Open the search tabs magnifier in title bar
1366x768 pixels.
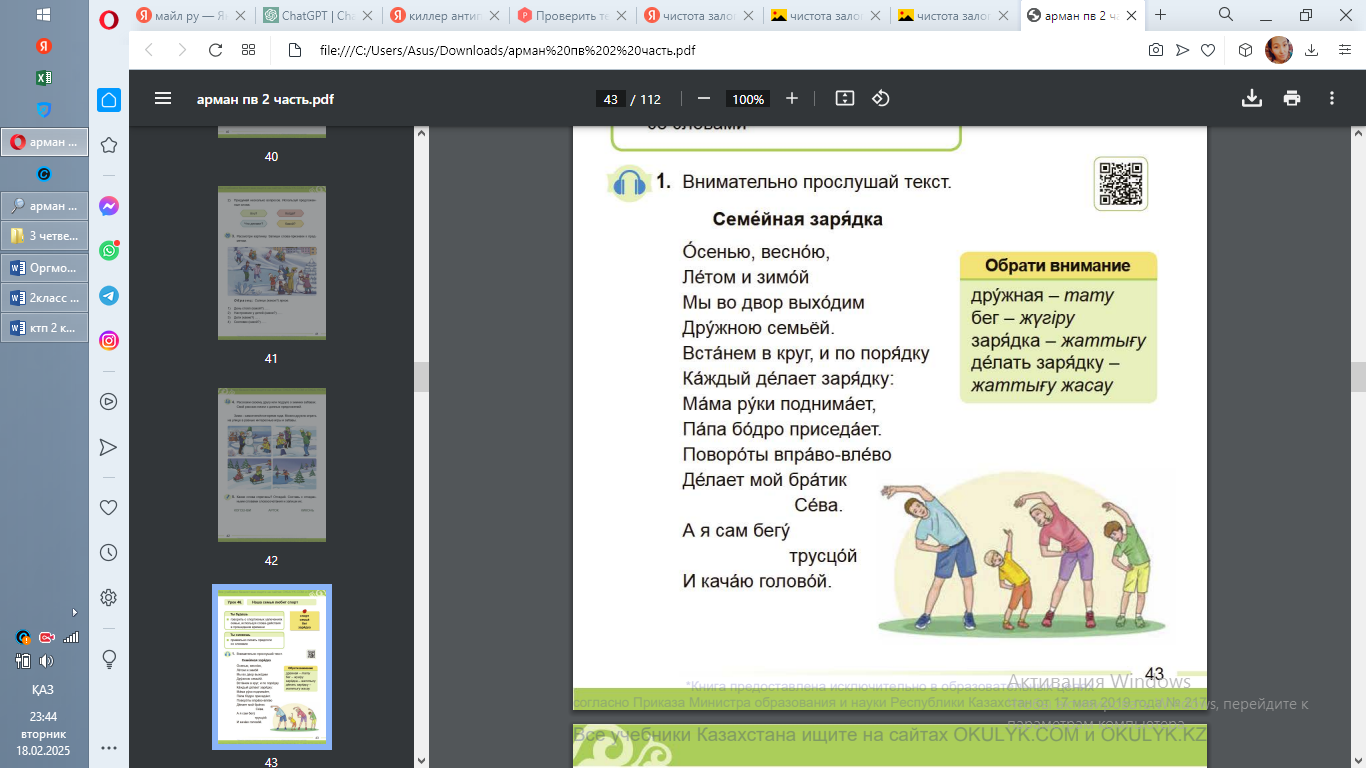pyautogui.click(x=1225, y=15)
